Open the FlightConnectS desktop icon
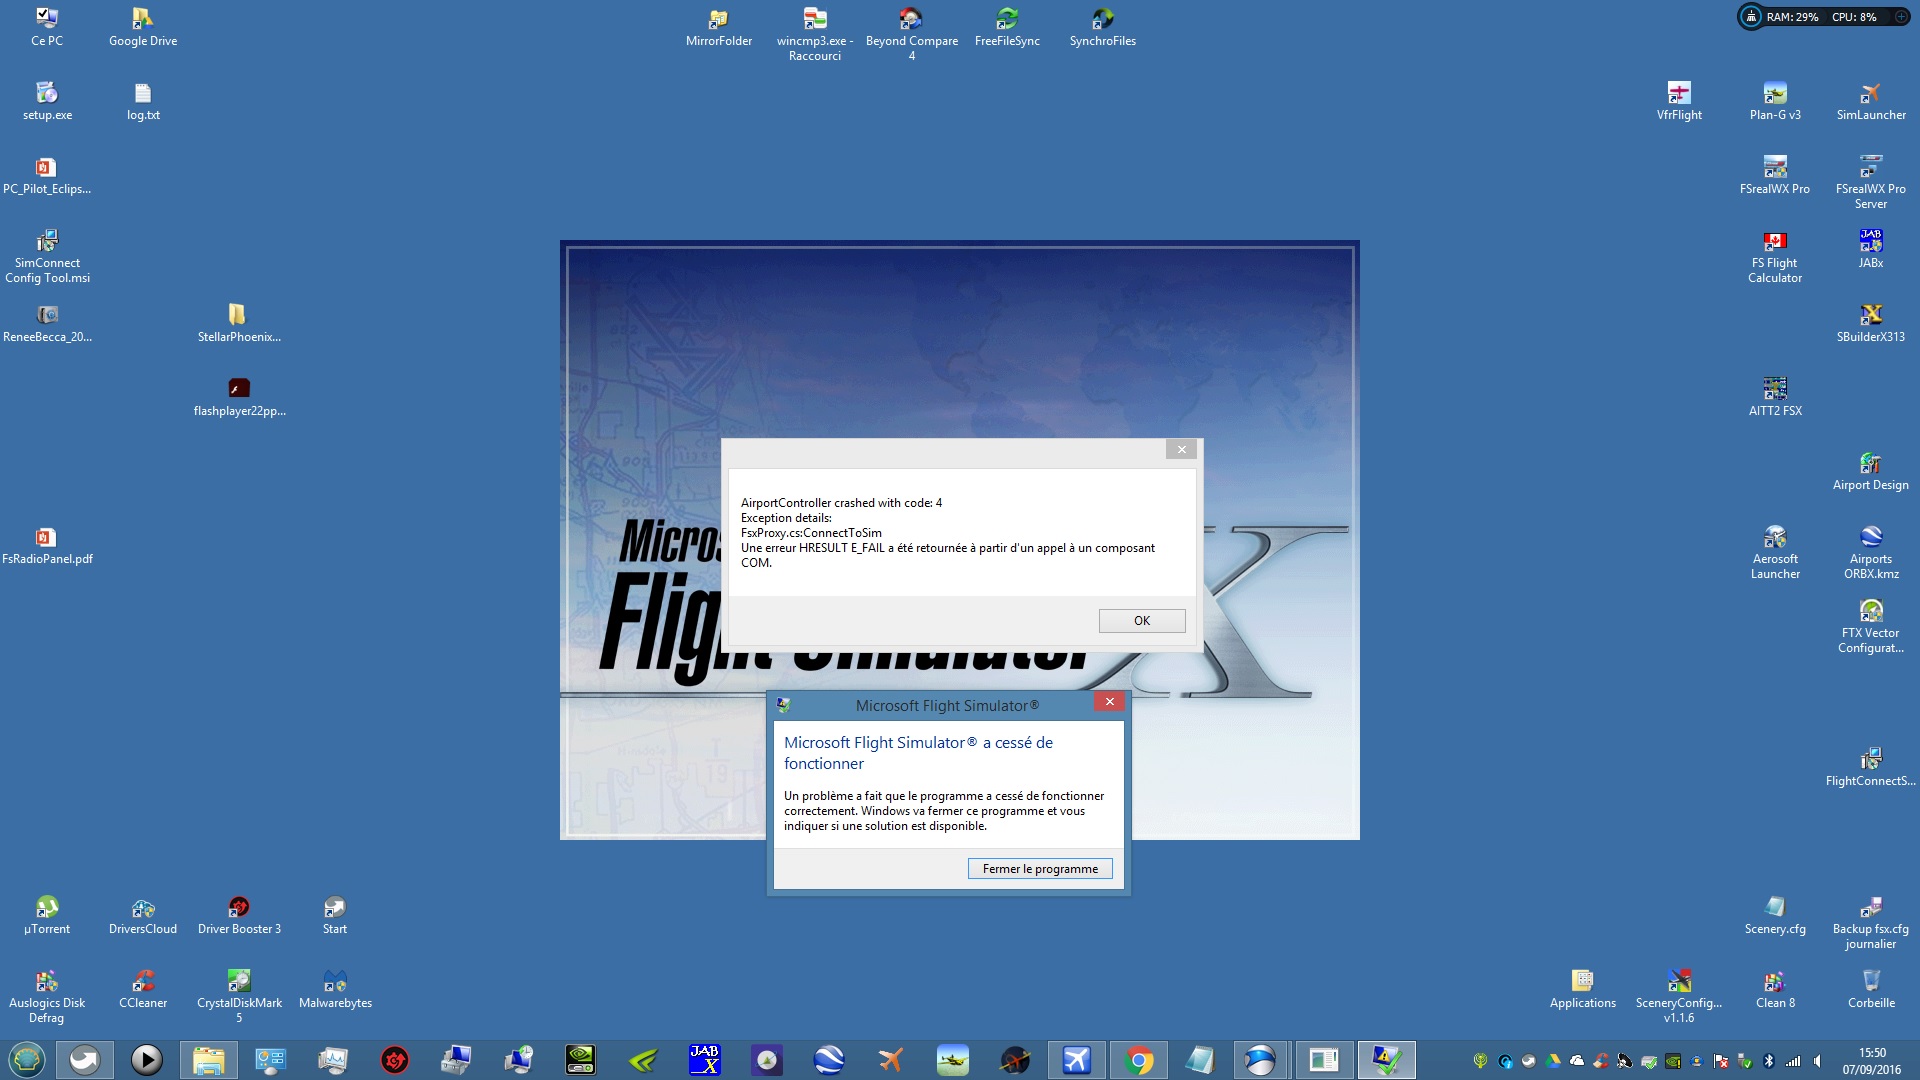Image resolution: width=1920 pixels, height=1080 pixels. (1871, 767)
